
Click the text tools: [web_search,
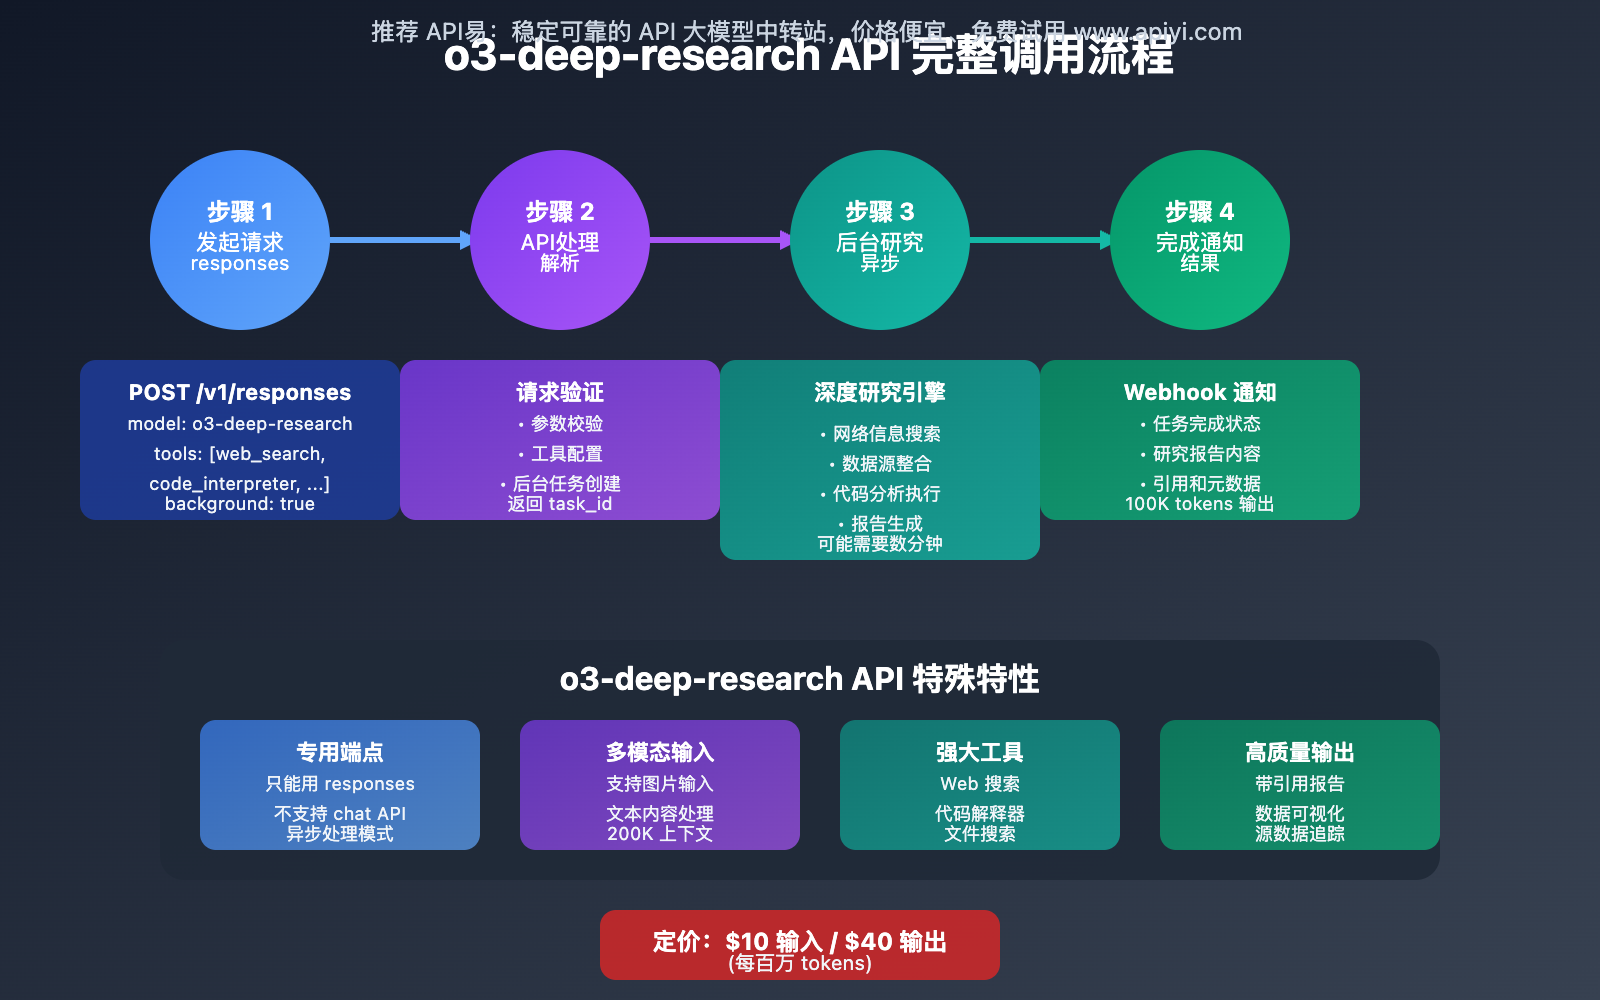[x=240, y=454]
